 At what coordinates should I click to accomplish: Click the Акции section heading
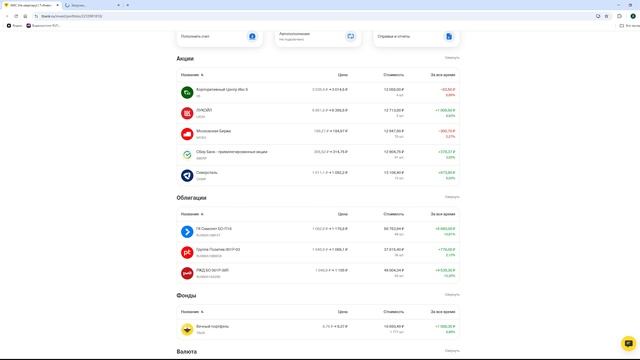pyautogui.click(x=185, y=59)
